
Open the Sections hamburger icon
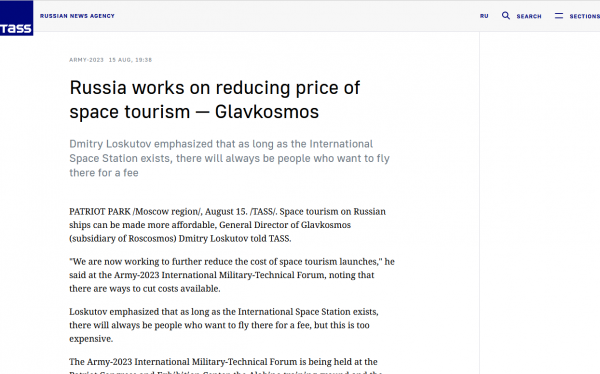tap(559, 16)
